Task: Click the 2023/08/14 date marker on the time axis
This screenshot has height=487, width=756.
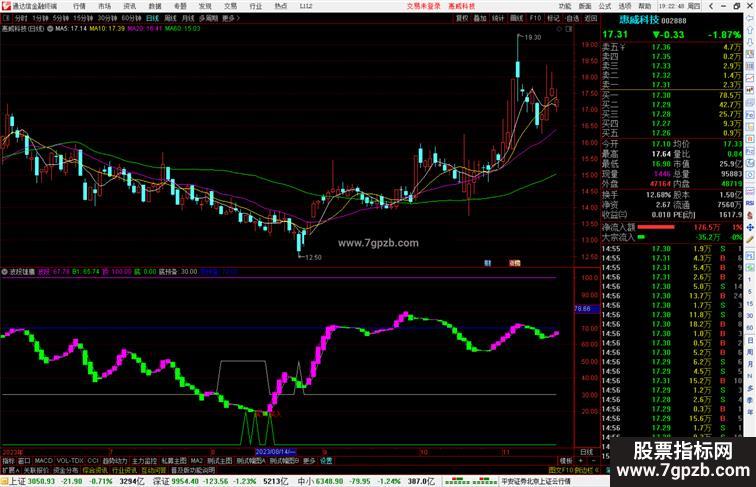Action: 275,452
